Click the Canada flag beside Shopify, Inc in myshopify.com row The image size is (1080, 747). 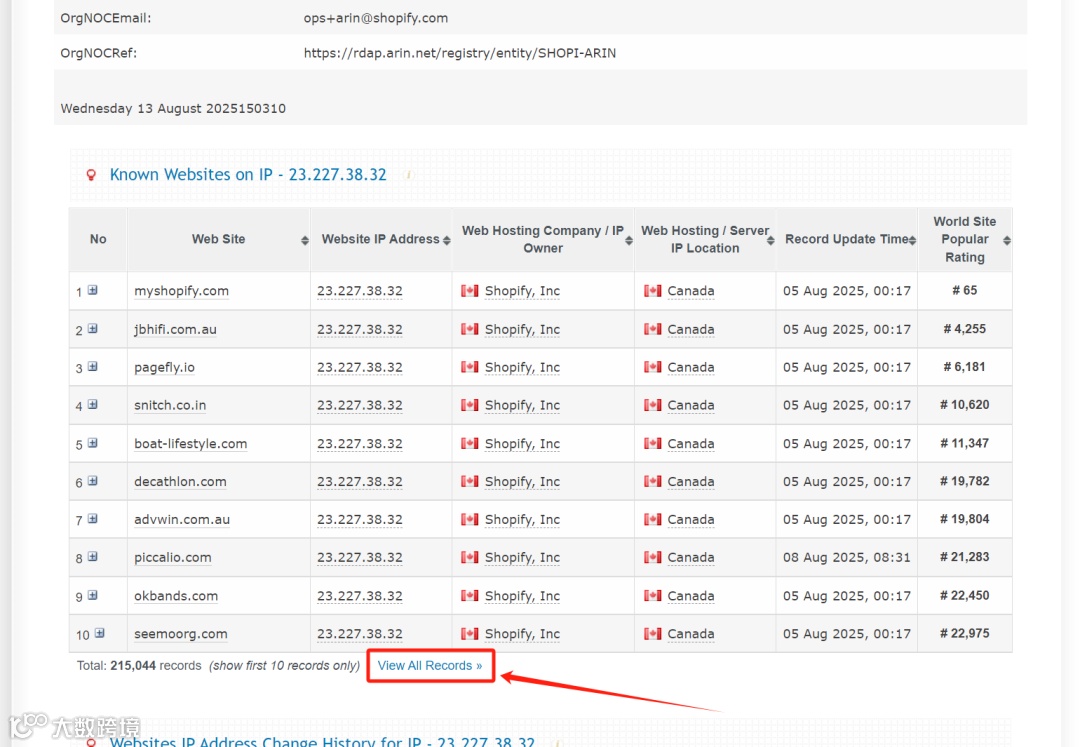(470, 291)
